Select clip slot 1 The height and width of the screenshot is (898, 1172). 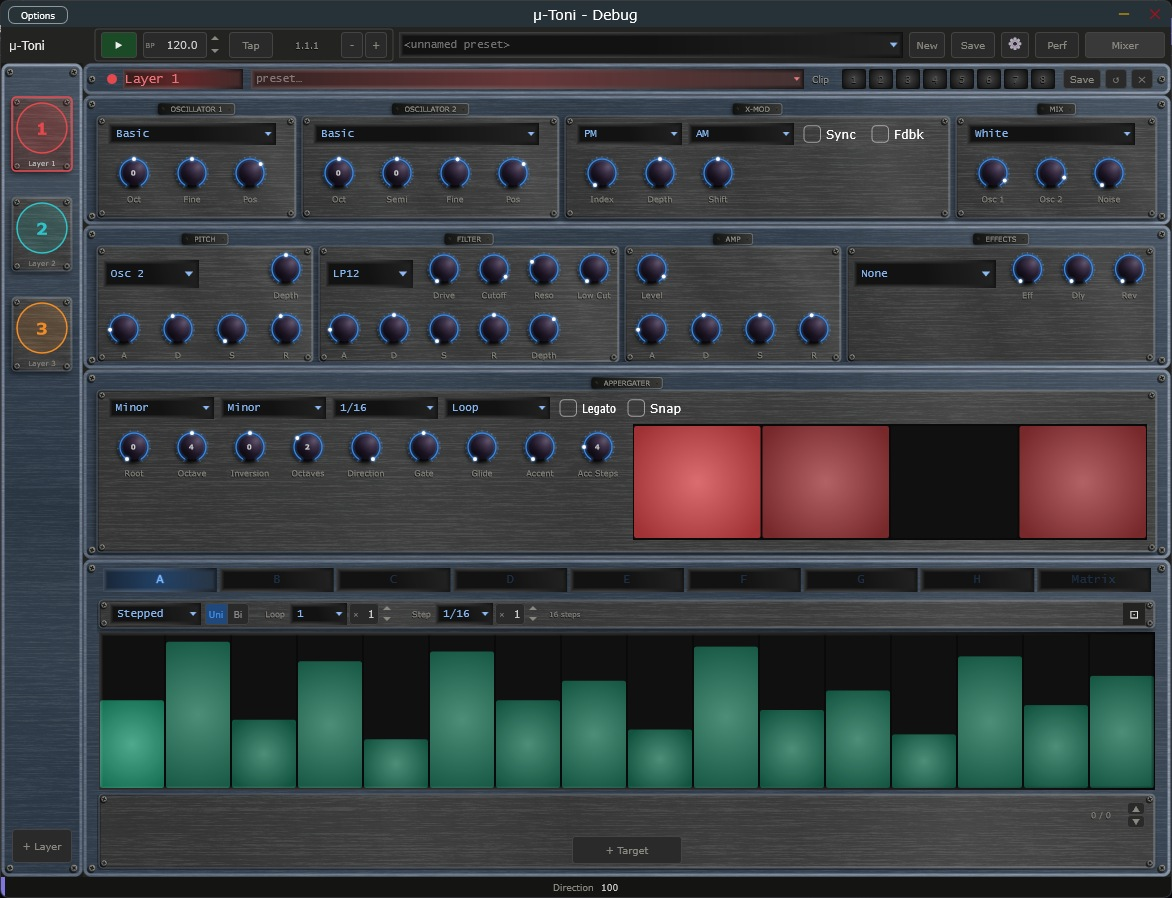[854, 79]
